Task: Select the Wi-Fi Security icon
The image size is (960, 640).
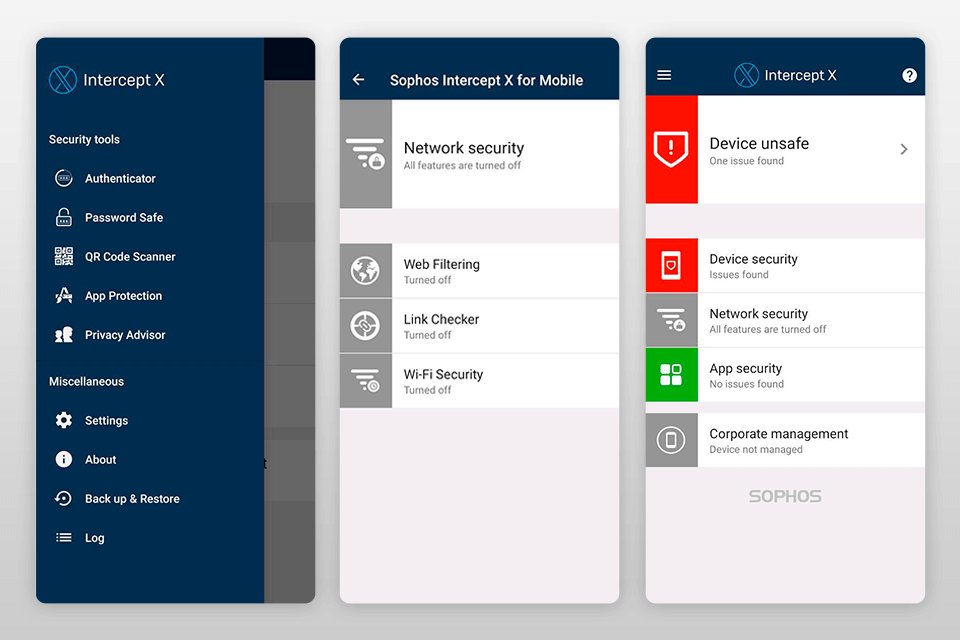Action: 365,381
